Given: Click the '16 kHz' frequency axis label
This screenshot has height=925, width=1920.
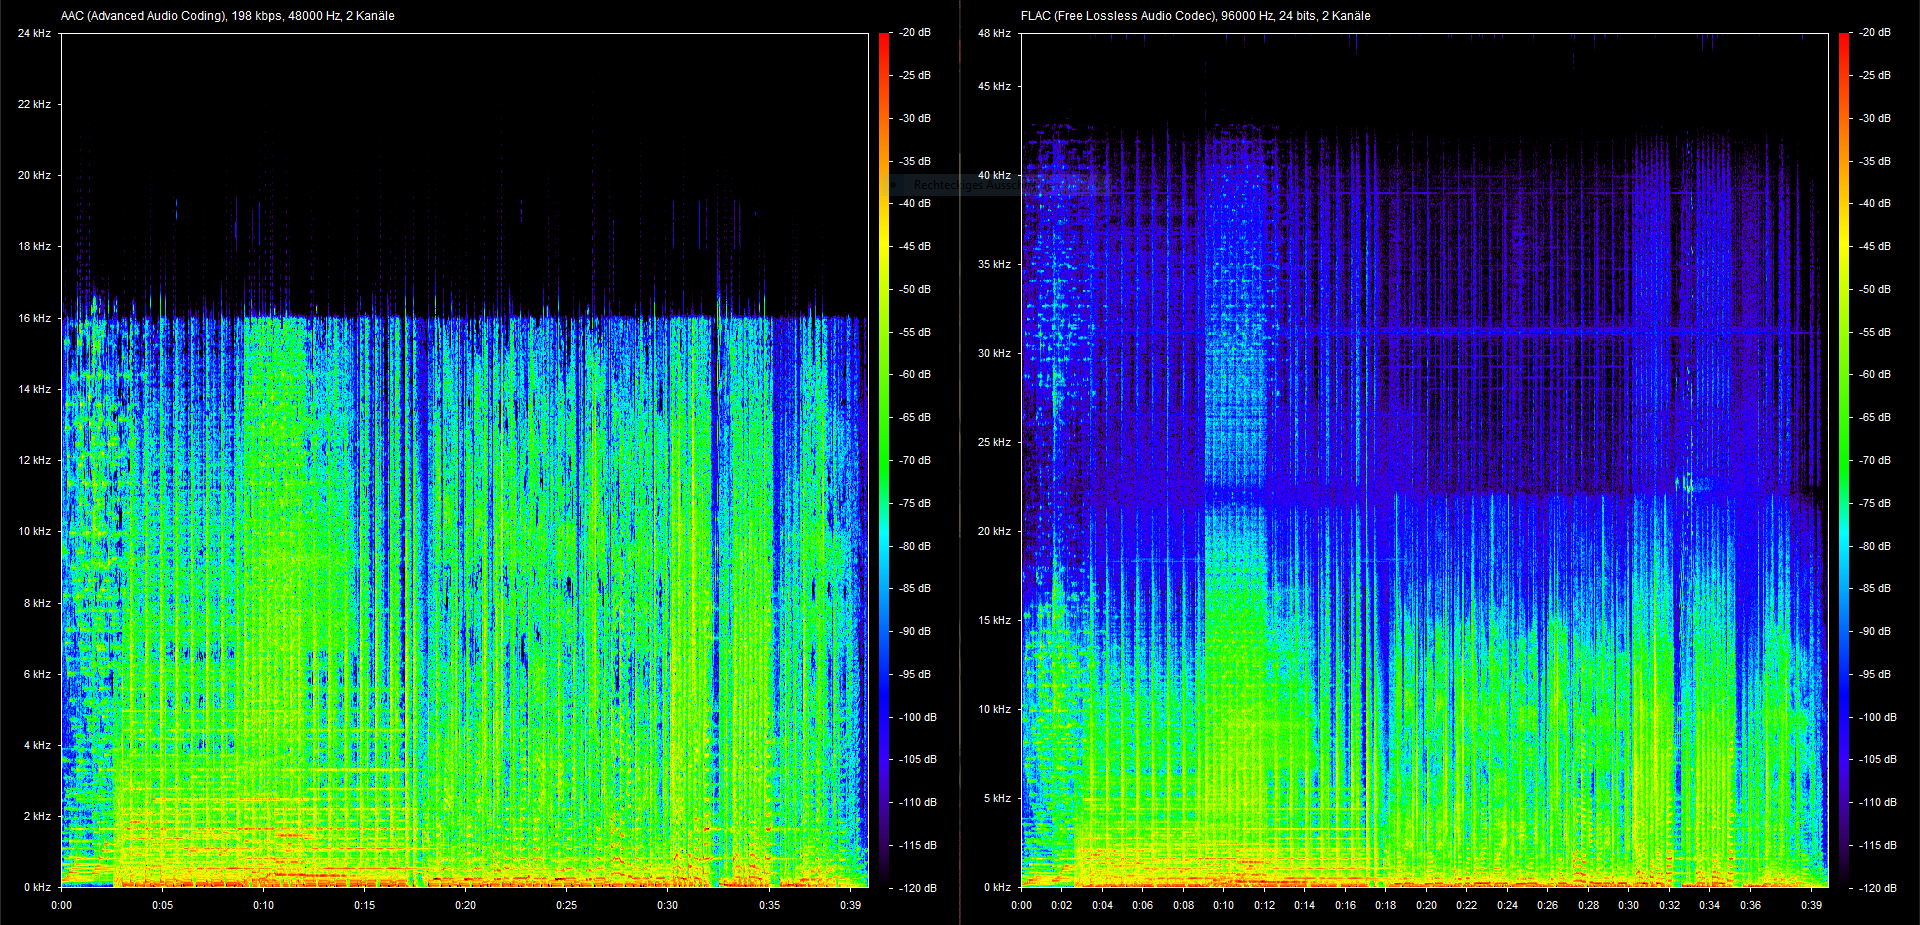Looking at the screenshot, I should [x=34, y=318].
